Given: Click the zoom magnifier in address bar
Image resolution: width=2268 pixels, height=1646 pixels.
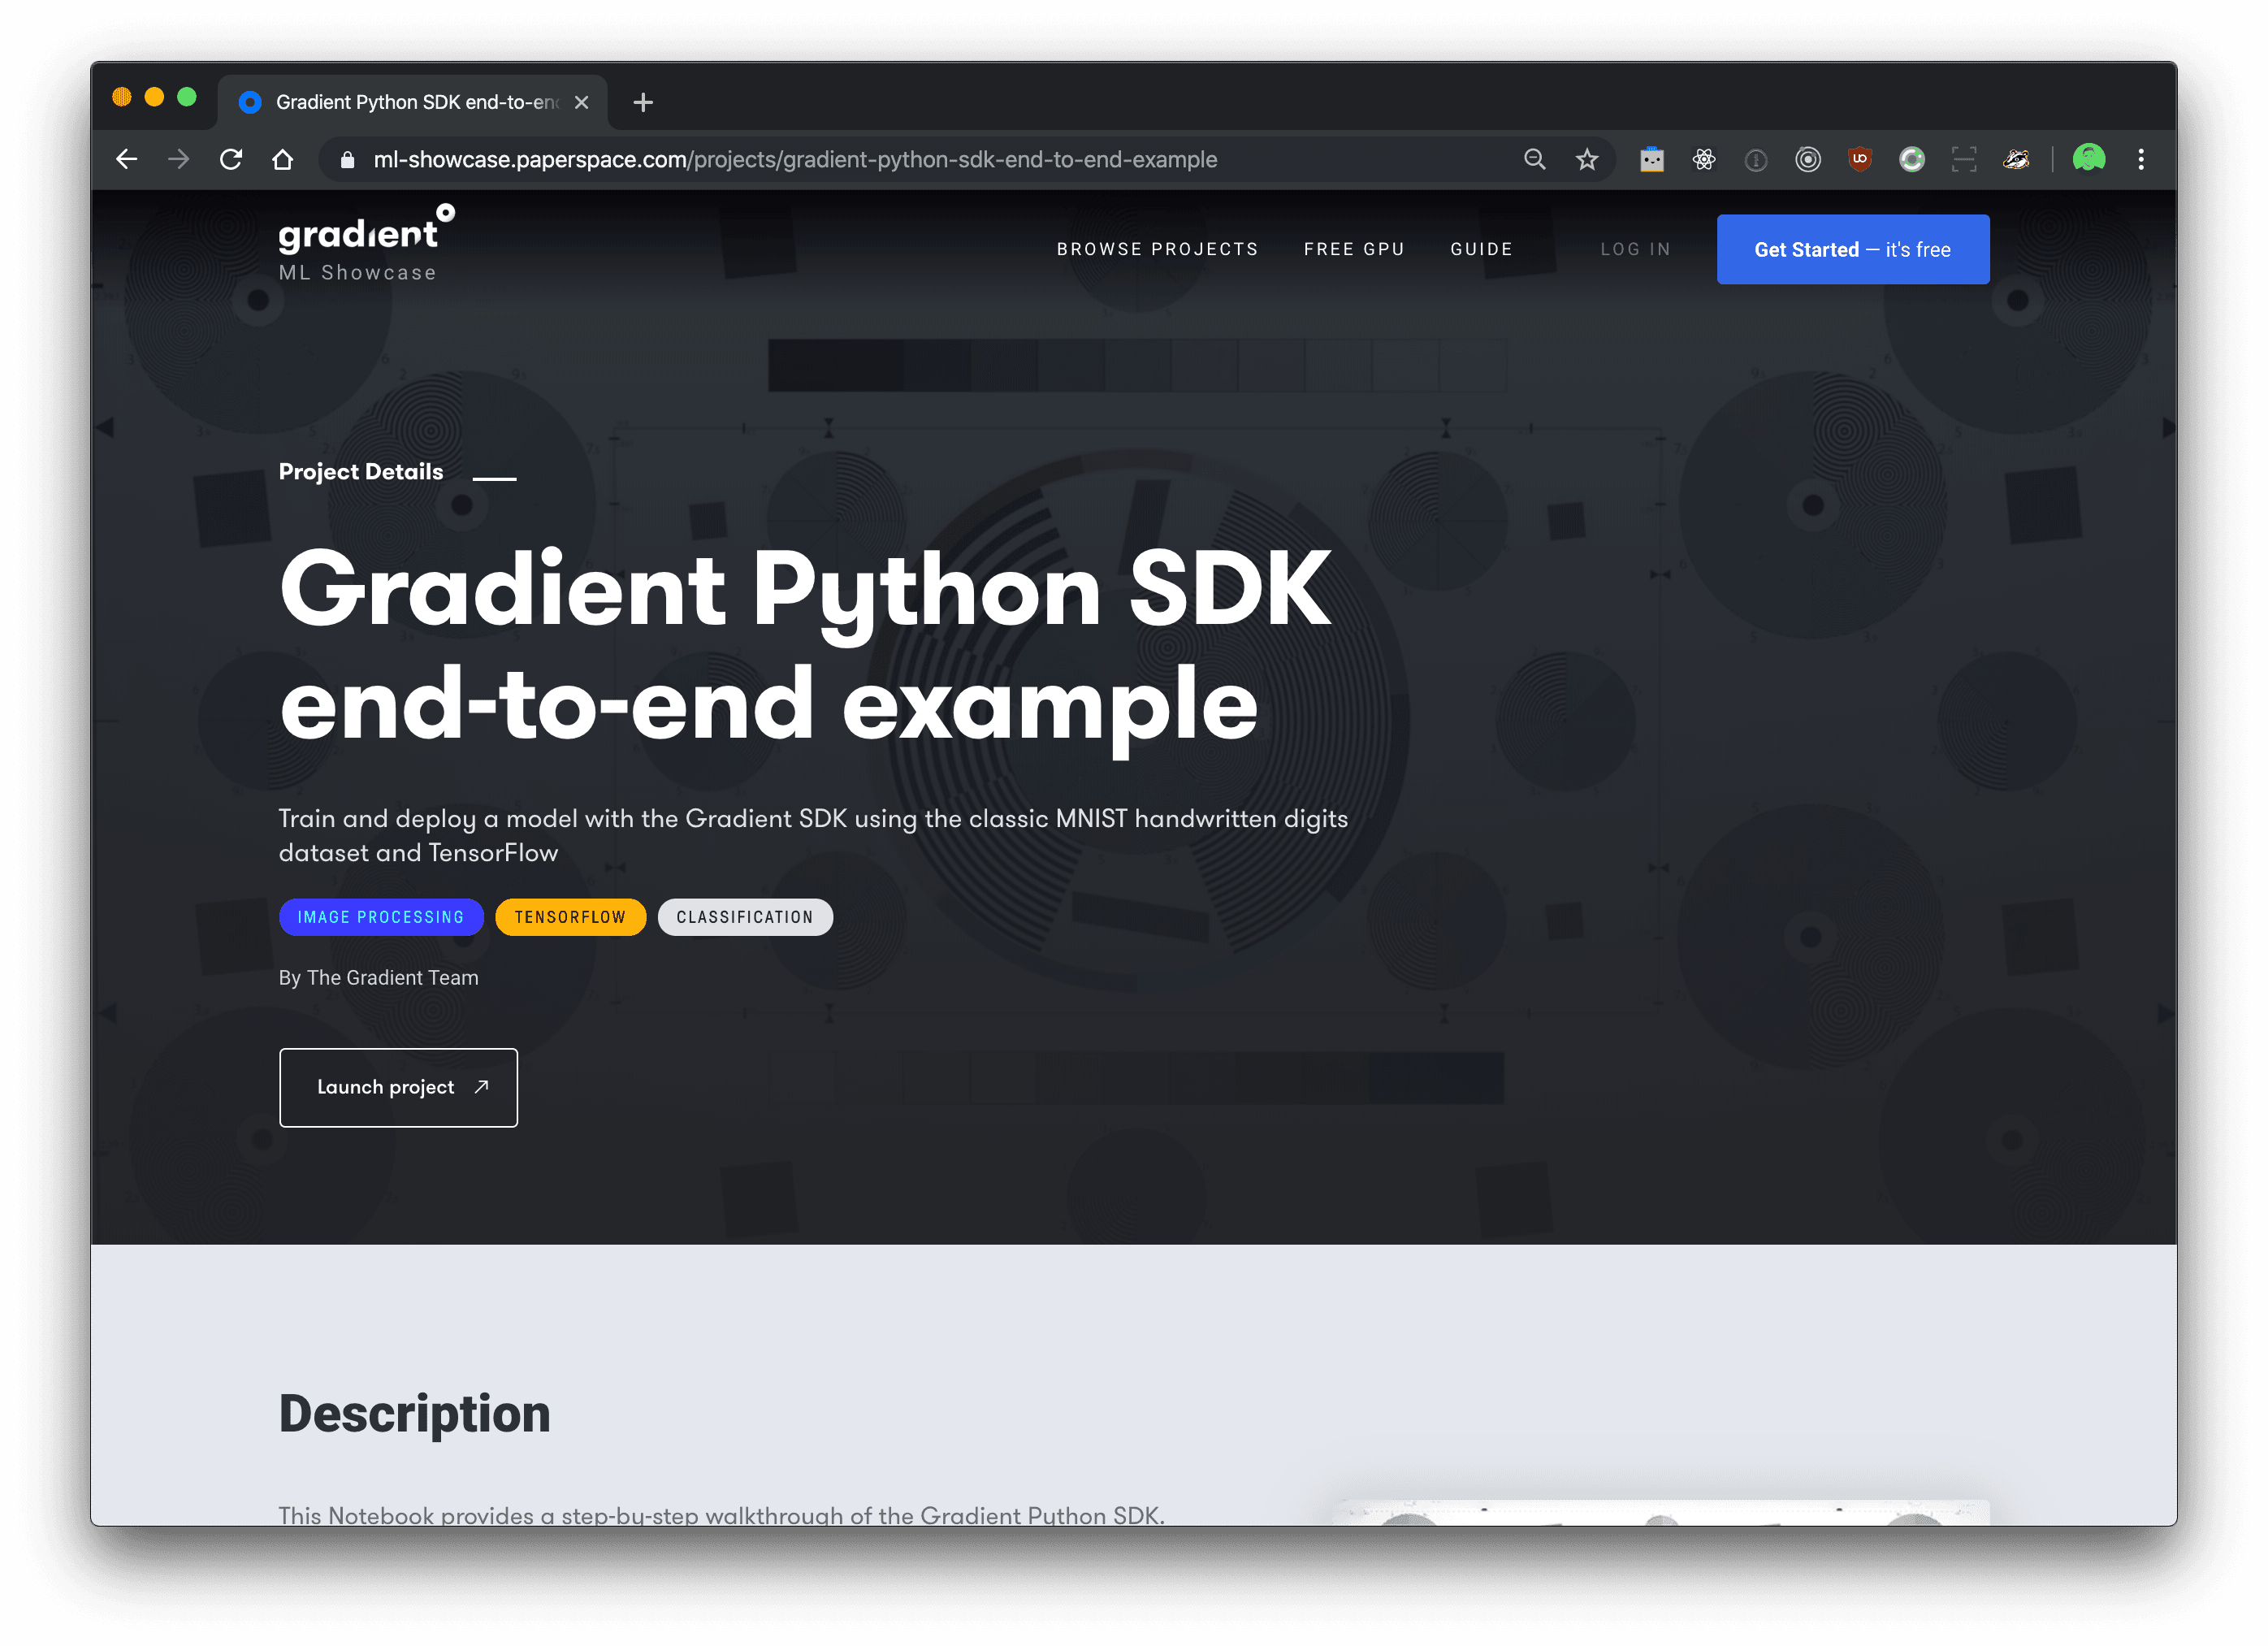Looking at the screenshot, I should point(1534,159).
